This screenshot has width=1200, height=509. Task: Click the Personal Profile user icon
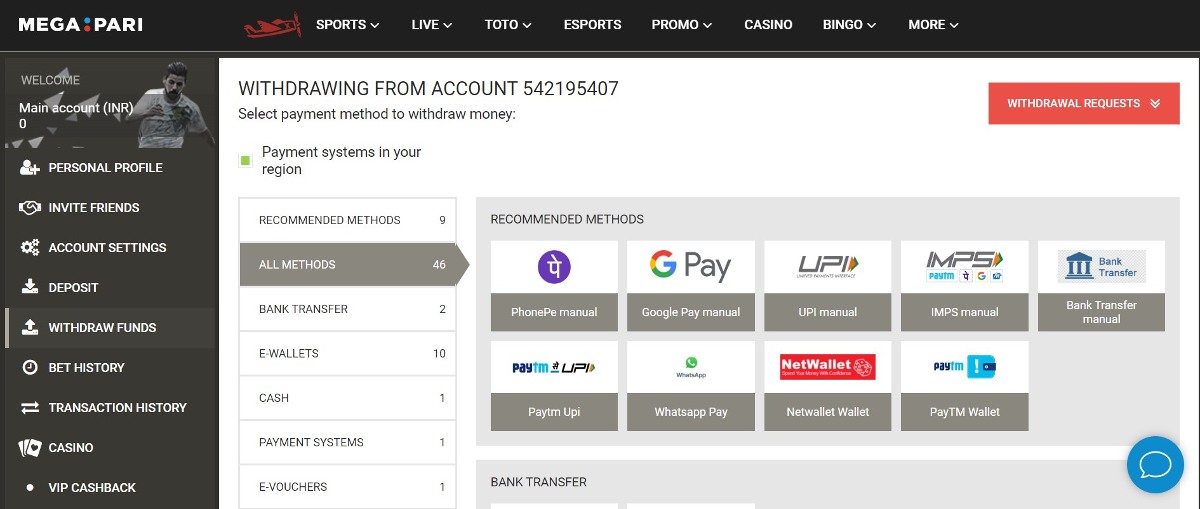(30, 168)
